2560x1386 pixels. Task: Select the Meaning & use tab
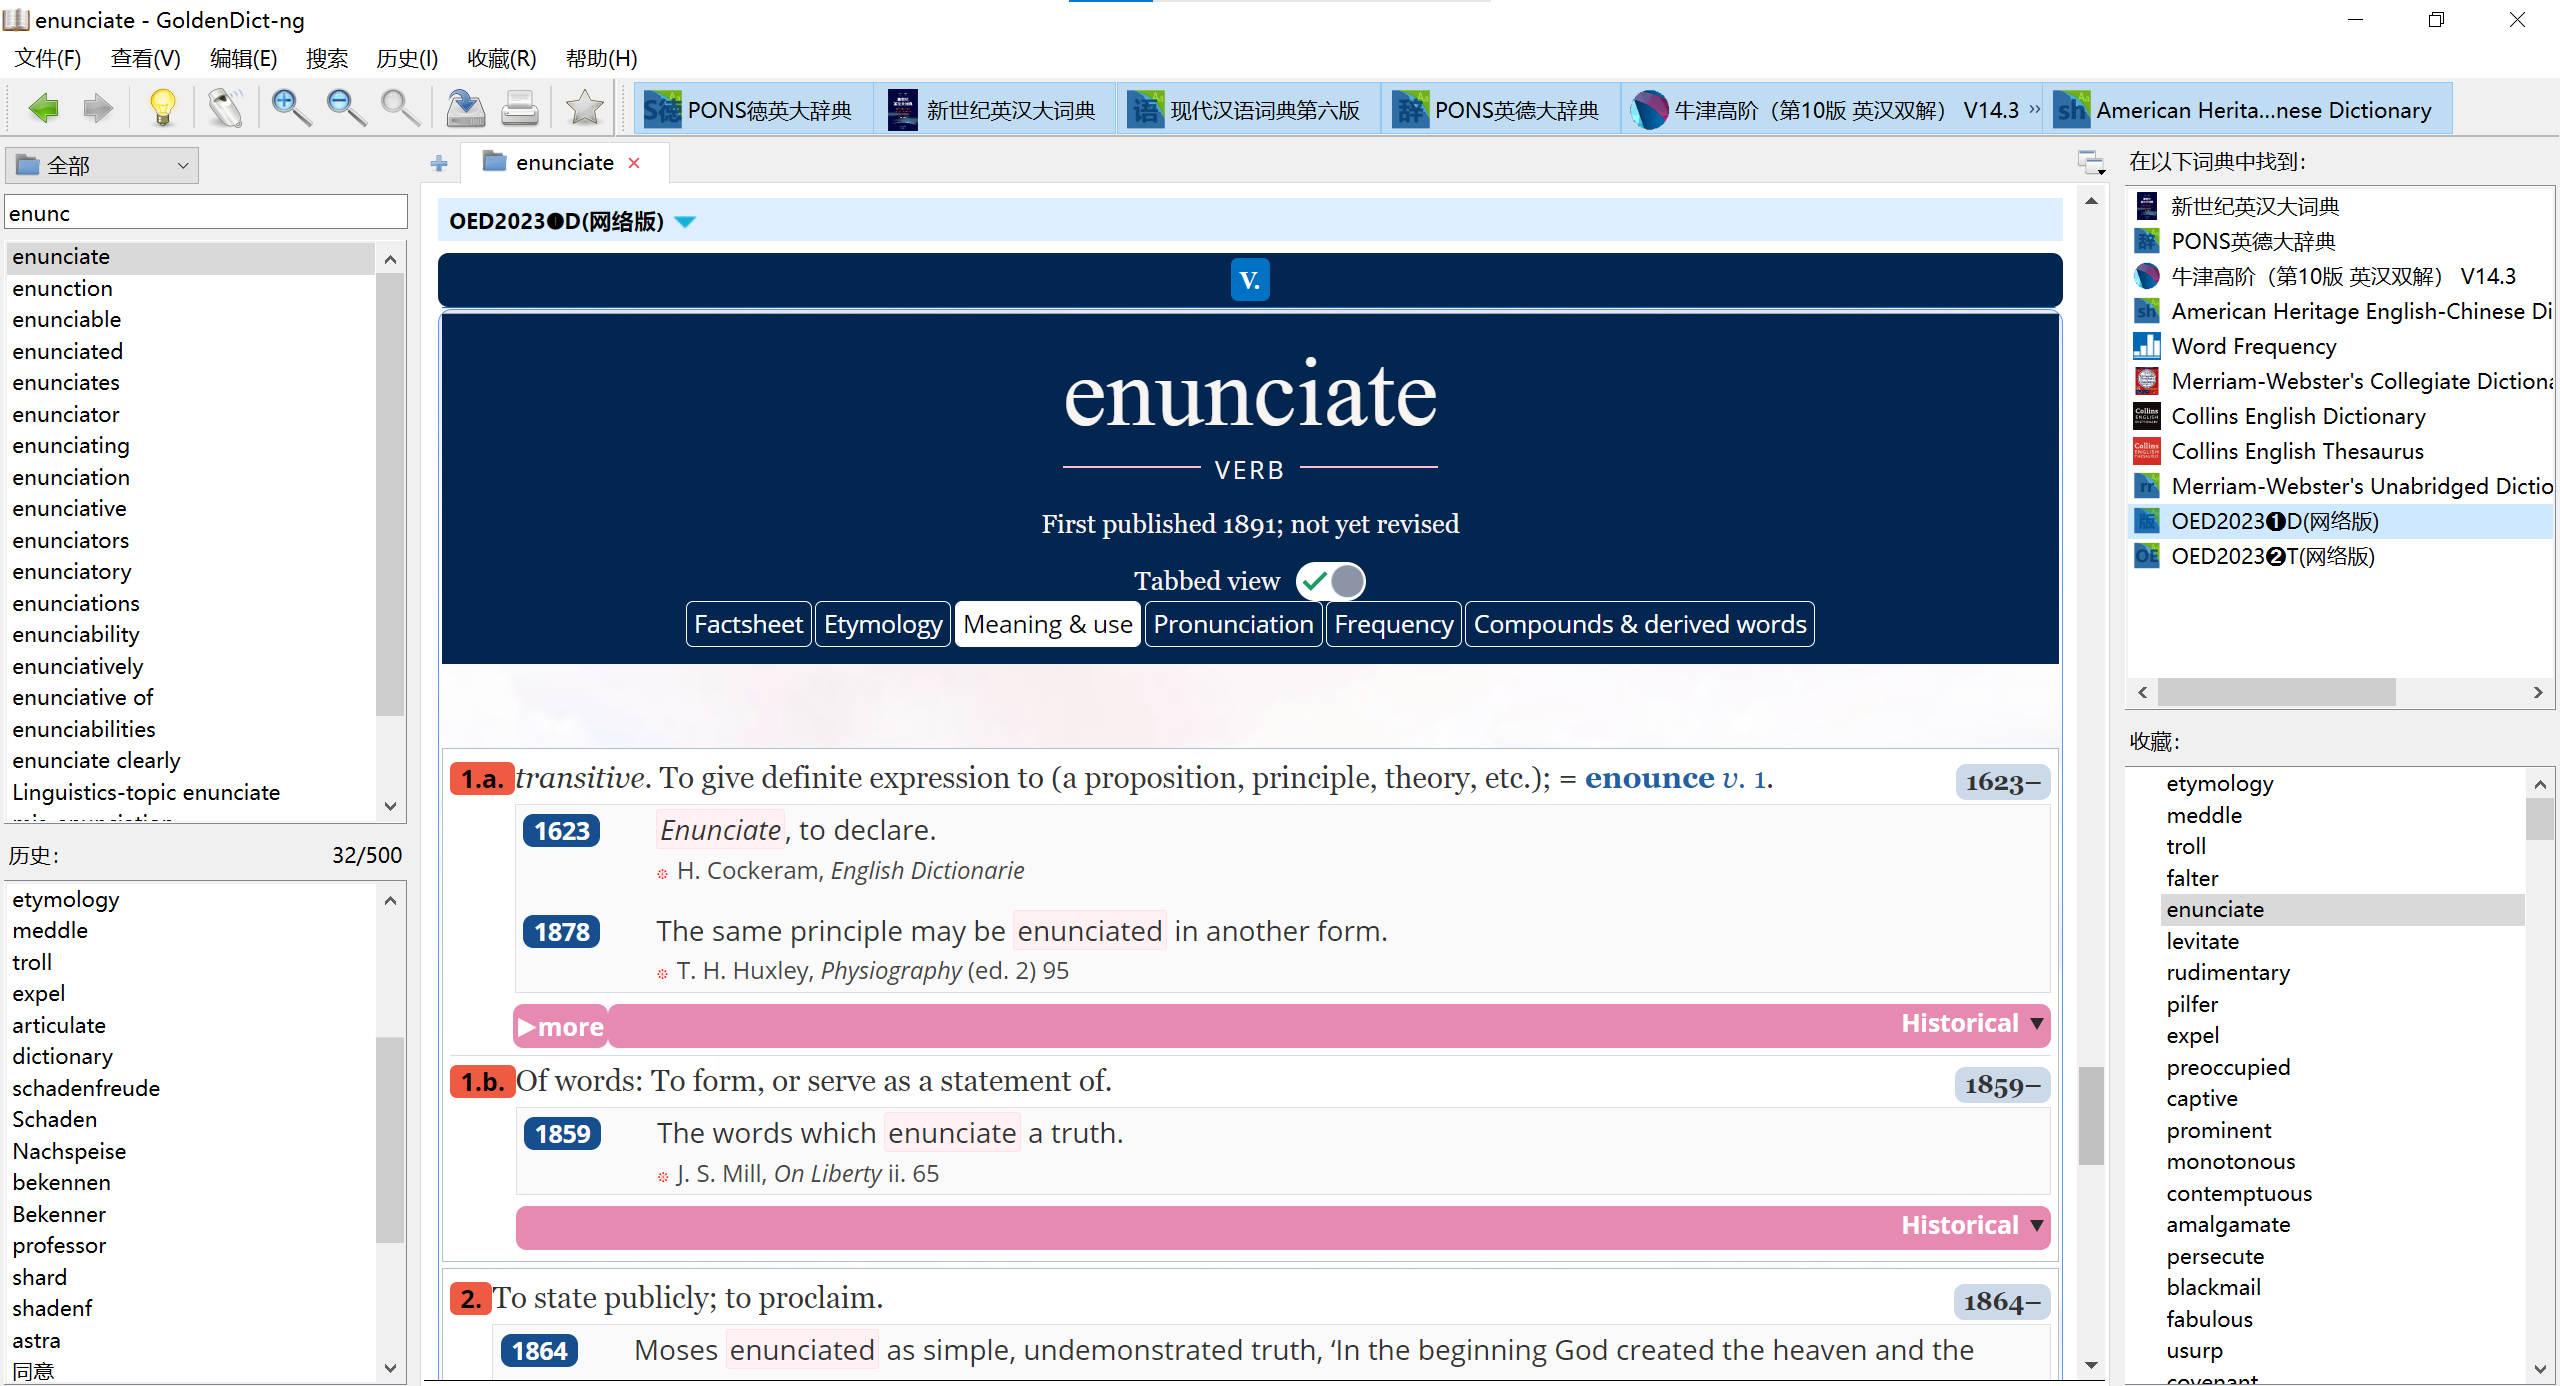[x=1048, y=624]
